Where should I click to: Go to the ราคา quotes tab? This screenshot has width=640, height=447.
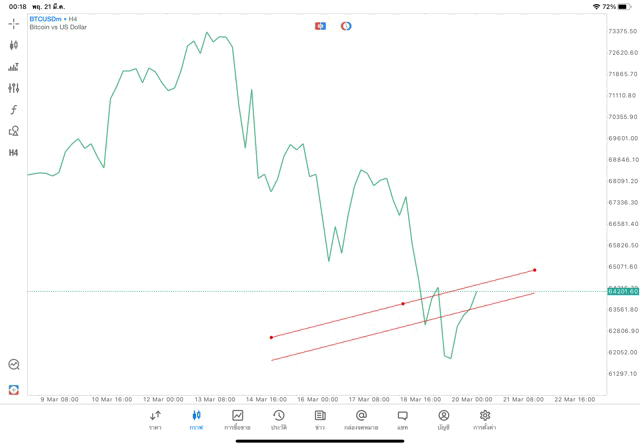click(x=155, y=420)
